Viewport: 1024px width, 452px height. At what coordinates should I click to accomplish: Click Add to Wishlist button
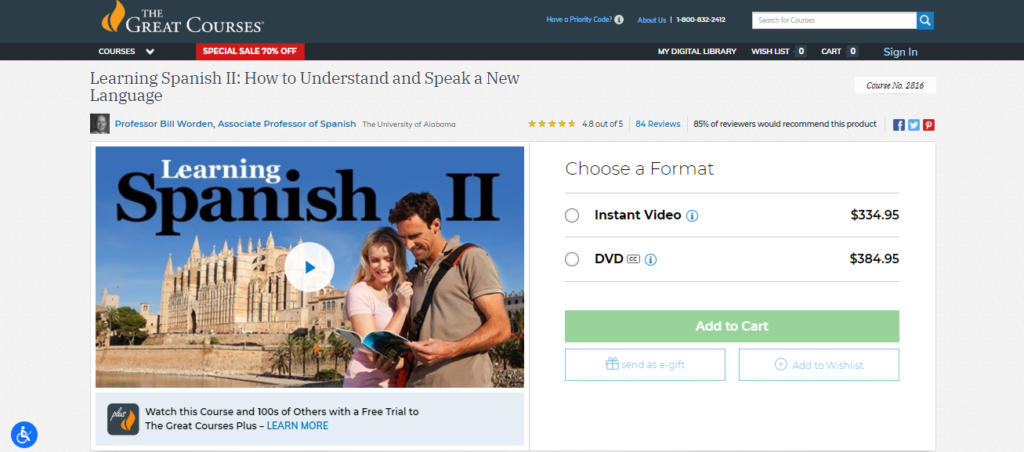pyautogui.click(x=819, y=364)
